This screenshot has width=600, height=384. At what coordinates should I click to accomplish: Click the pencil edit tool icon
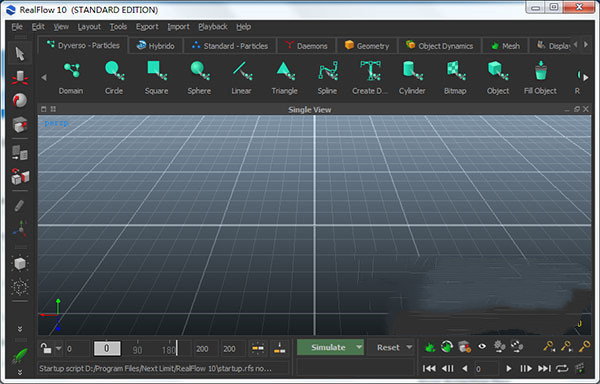coord(19,206)
